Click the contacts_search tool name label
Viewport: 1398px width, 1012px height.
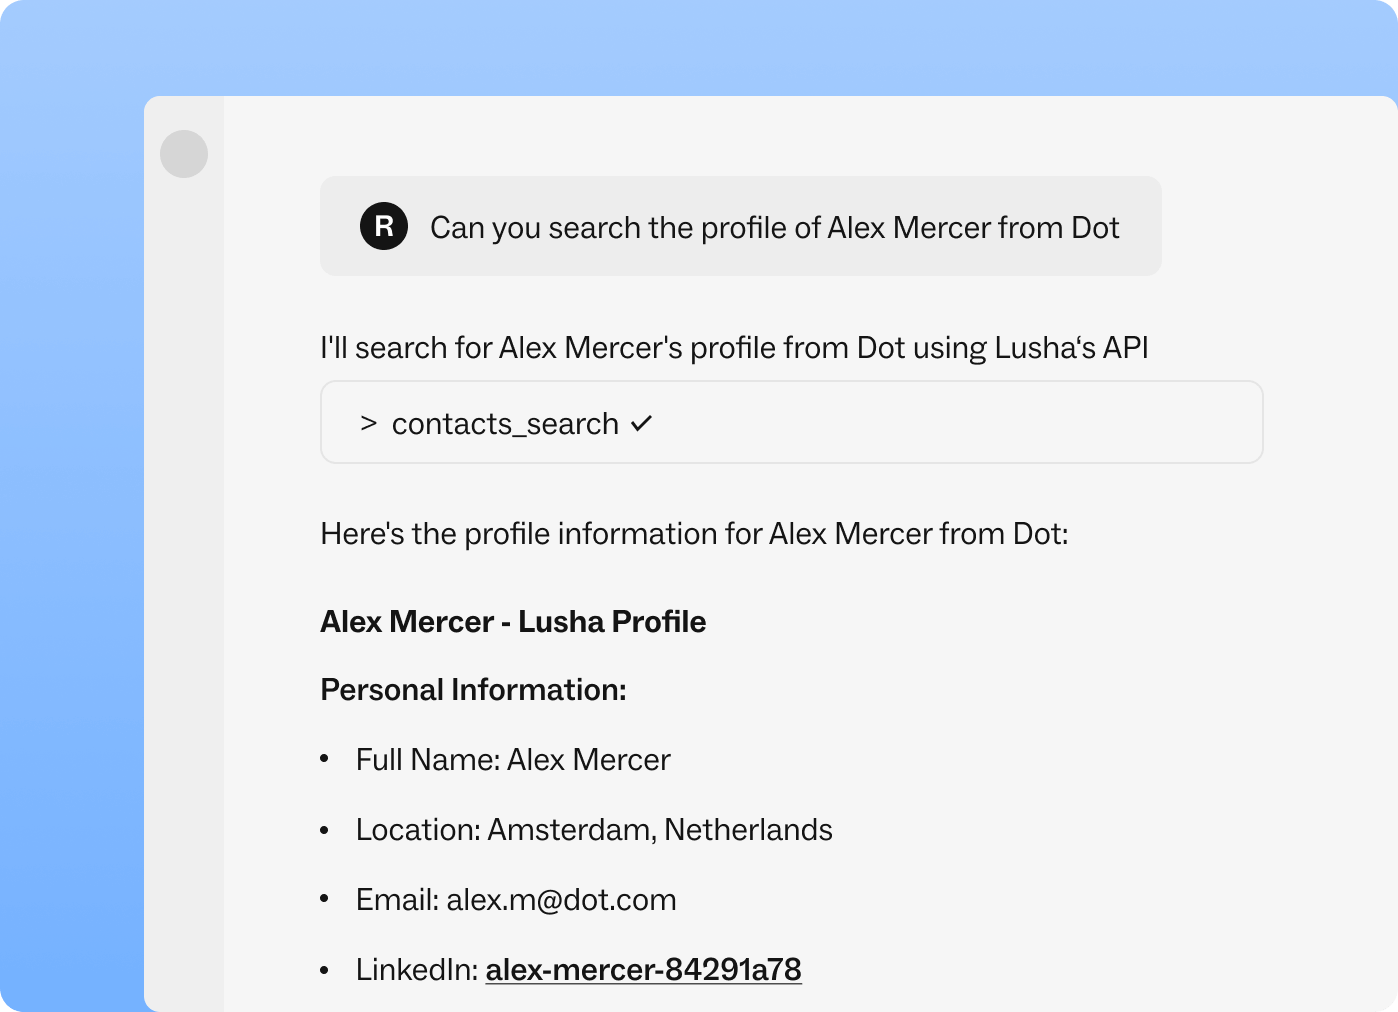pyautogui.click(x=505, y=424)
